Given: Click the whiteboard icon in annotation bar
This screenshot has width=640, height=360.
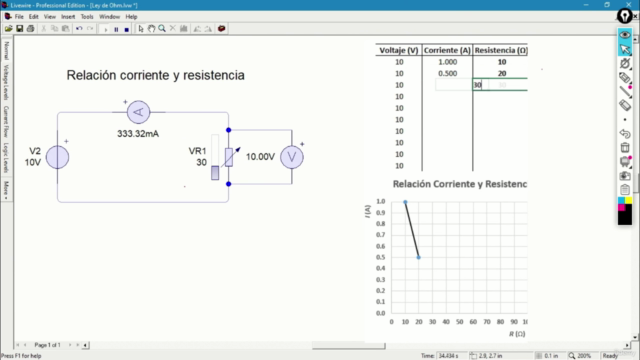Looking at the screenshot, I should (x=625, y=162).
